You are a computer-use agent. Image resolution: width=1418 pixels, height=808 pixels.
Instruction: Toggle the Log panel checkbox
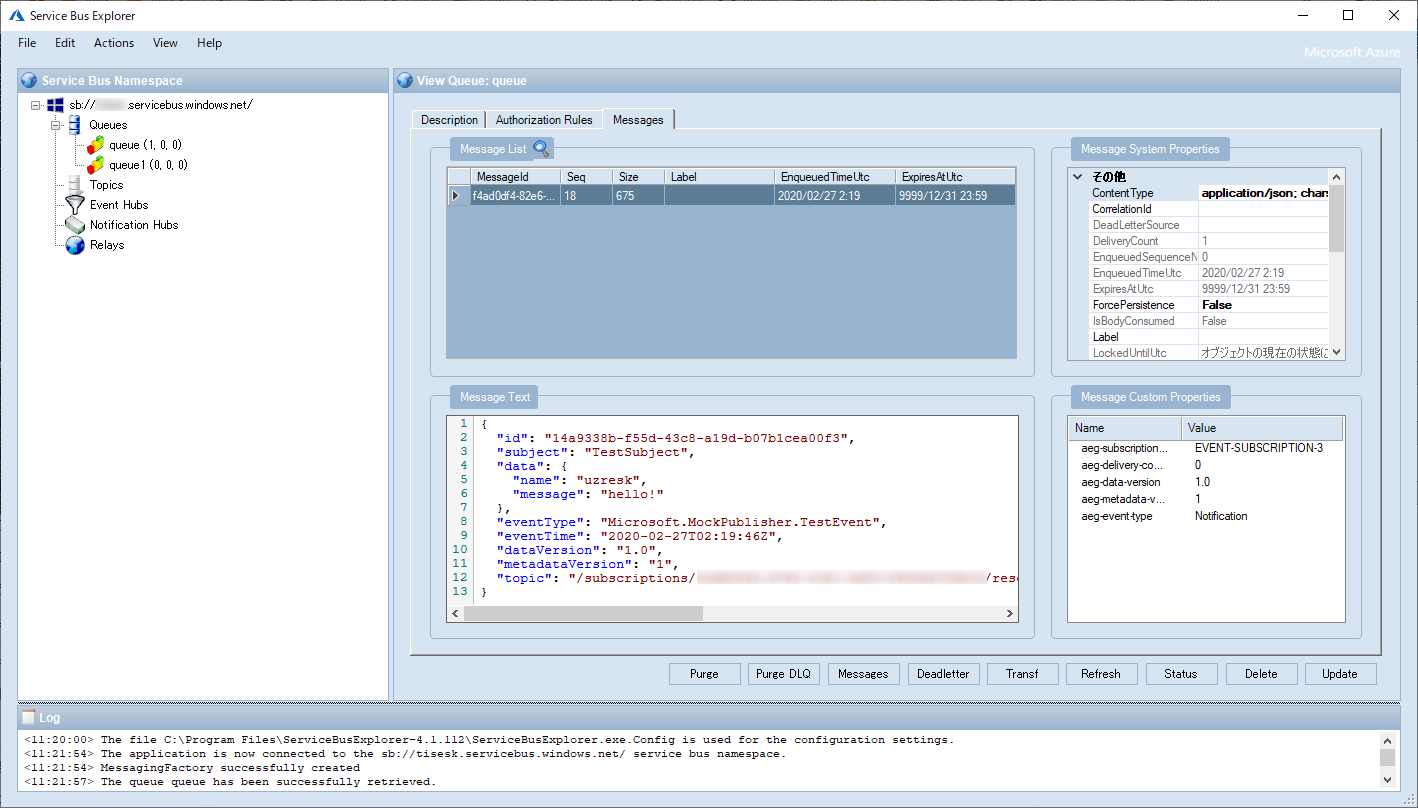click(x=28, y=717)
